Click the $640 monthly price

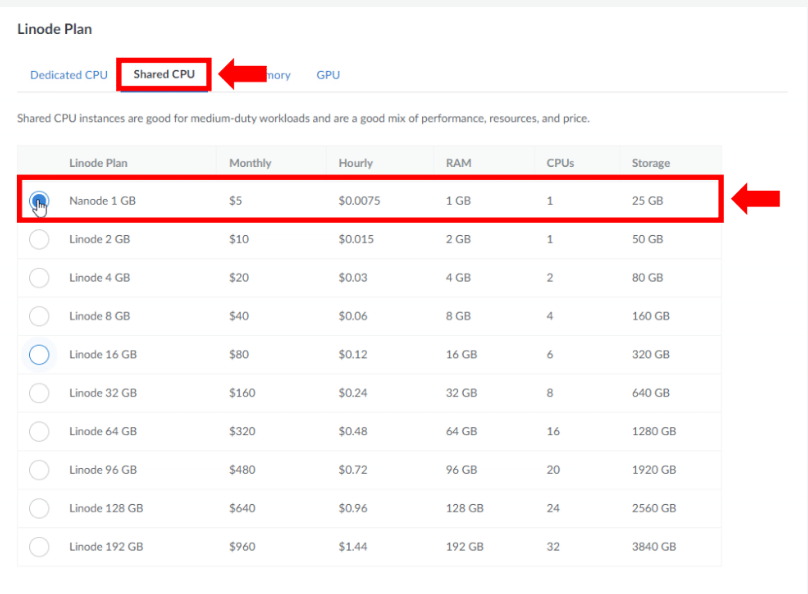coord(242,508)
